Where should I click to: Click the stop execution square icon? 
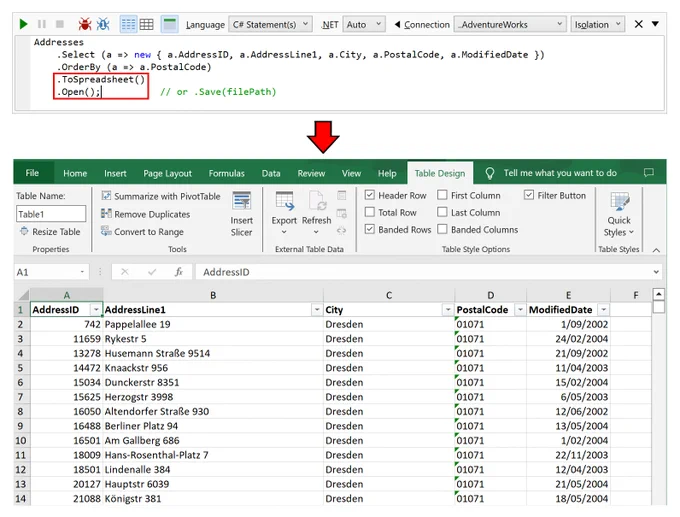[x=60, y=24]
